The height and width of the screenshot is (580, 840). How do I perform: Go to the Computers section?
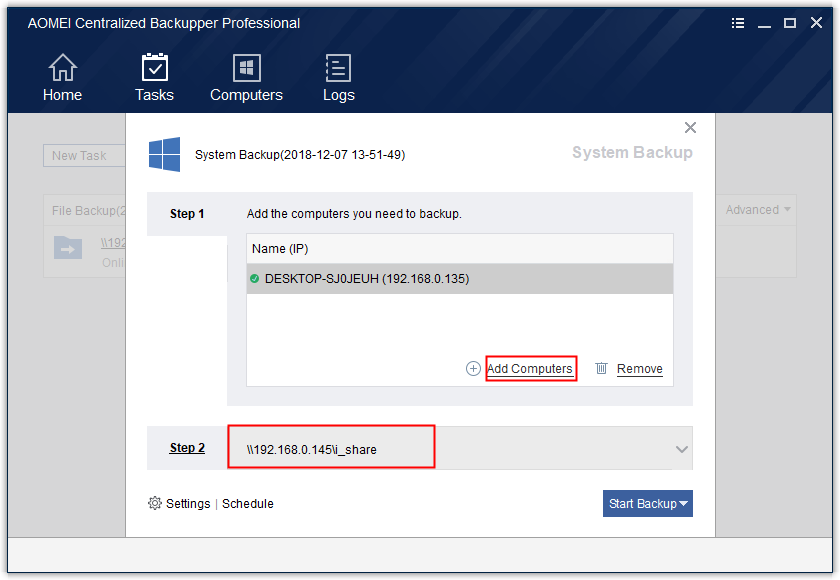[x=246, y=78]
